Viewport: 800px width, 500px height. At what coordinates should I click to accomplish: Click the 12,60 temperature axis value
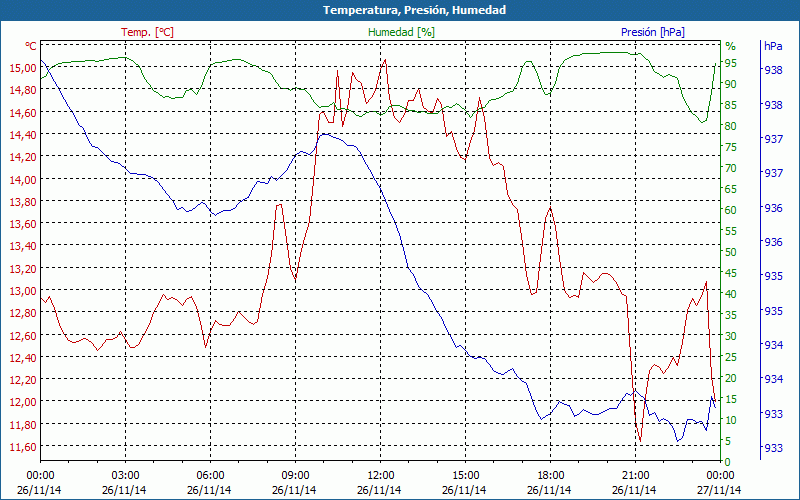[21, 335]
